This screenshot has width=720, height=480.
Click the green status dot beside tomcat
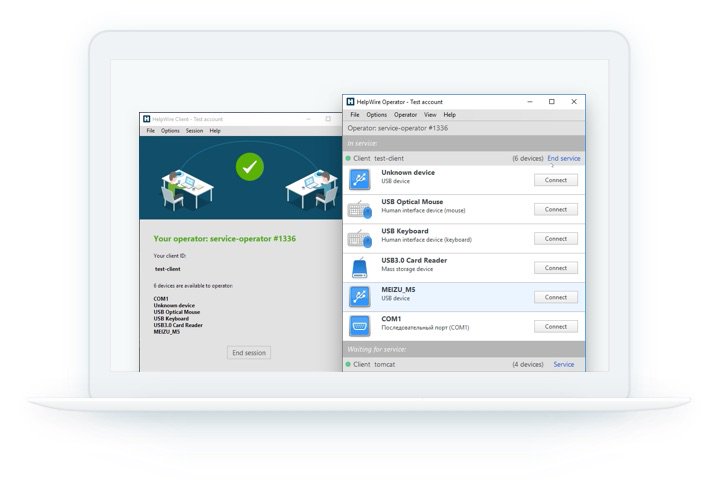(x=348, y=364)
